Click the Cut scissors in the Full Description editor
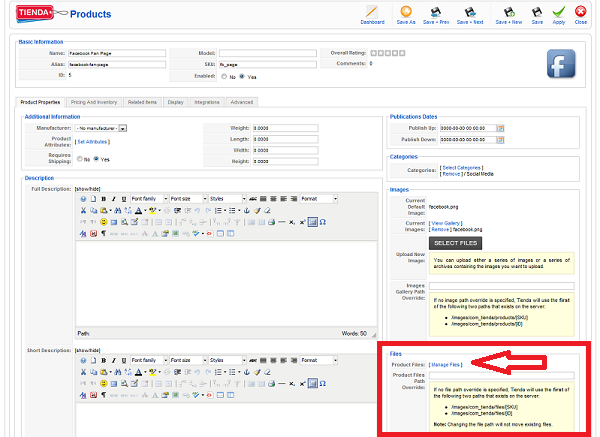The width and height of the screenshot is (600, 437). tap(83, 210)
